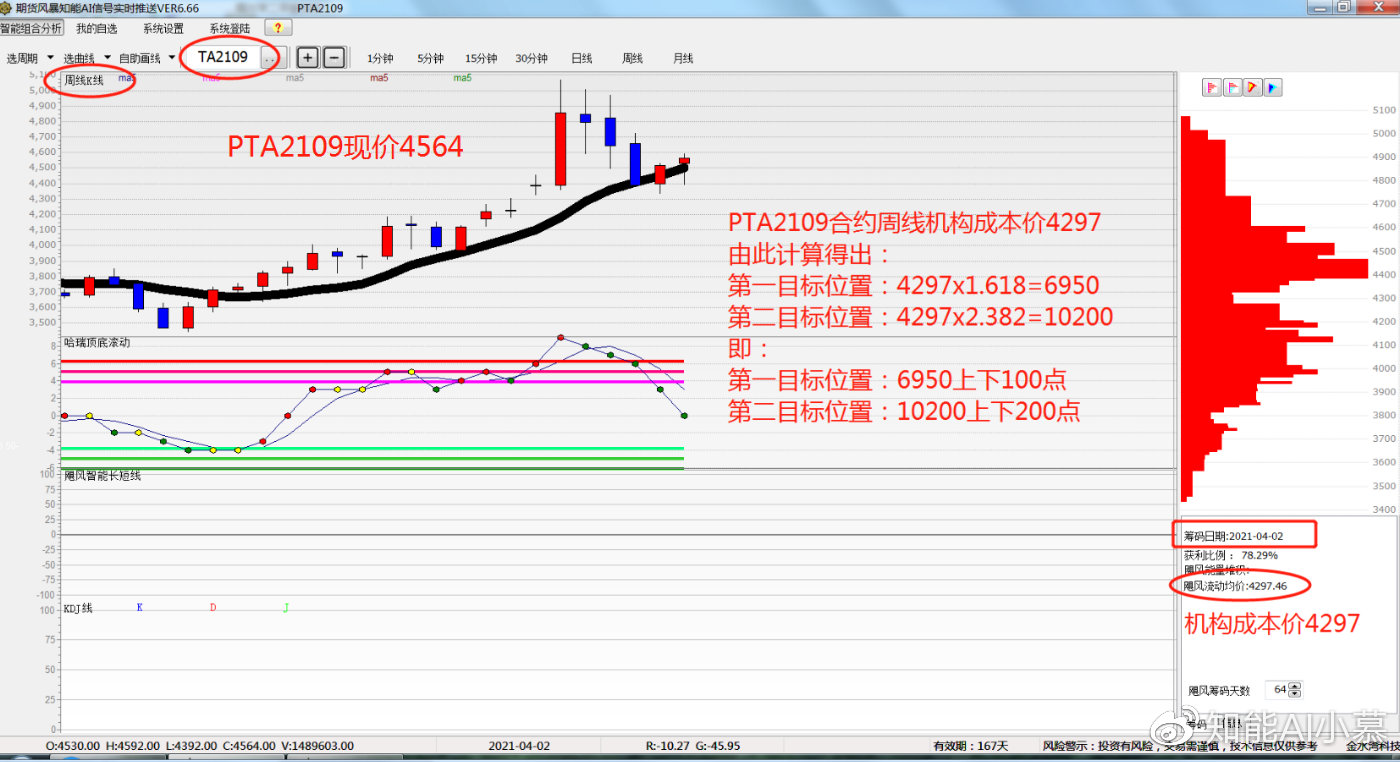1400x762 pixels.
Task: Click the first chip distribution flag icon
Action: point(1211,88)
